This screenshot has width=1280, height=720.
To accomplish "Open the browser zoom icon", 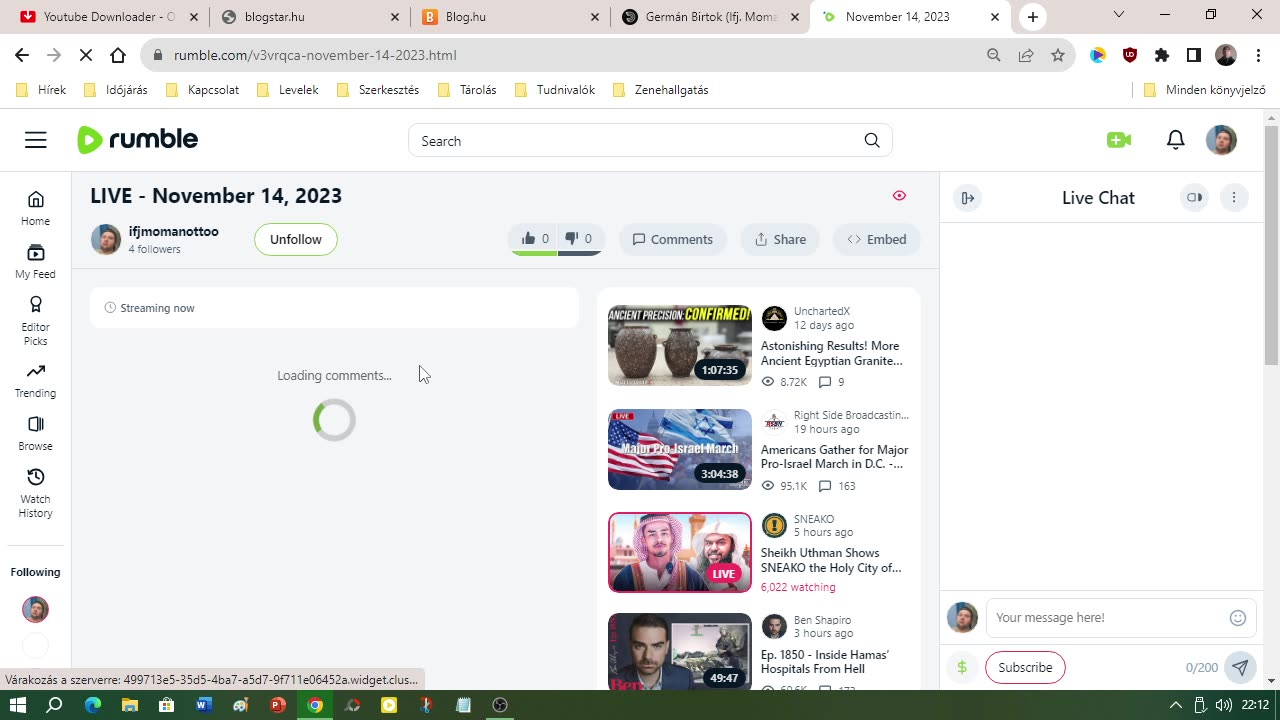I will (993, 56).
